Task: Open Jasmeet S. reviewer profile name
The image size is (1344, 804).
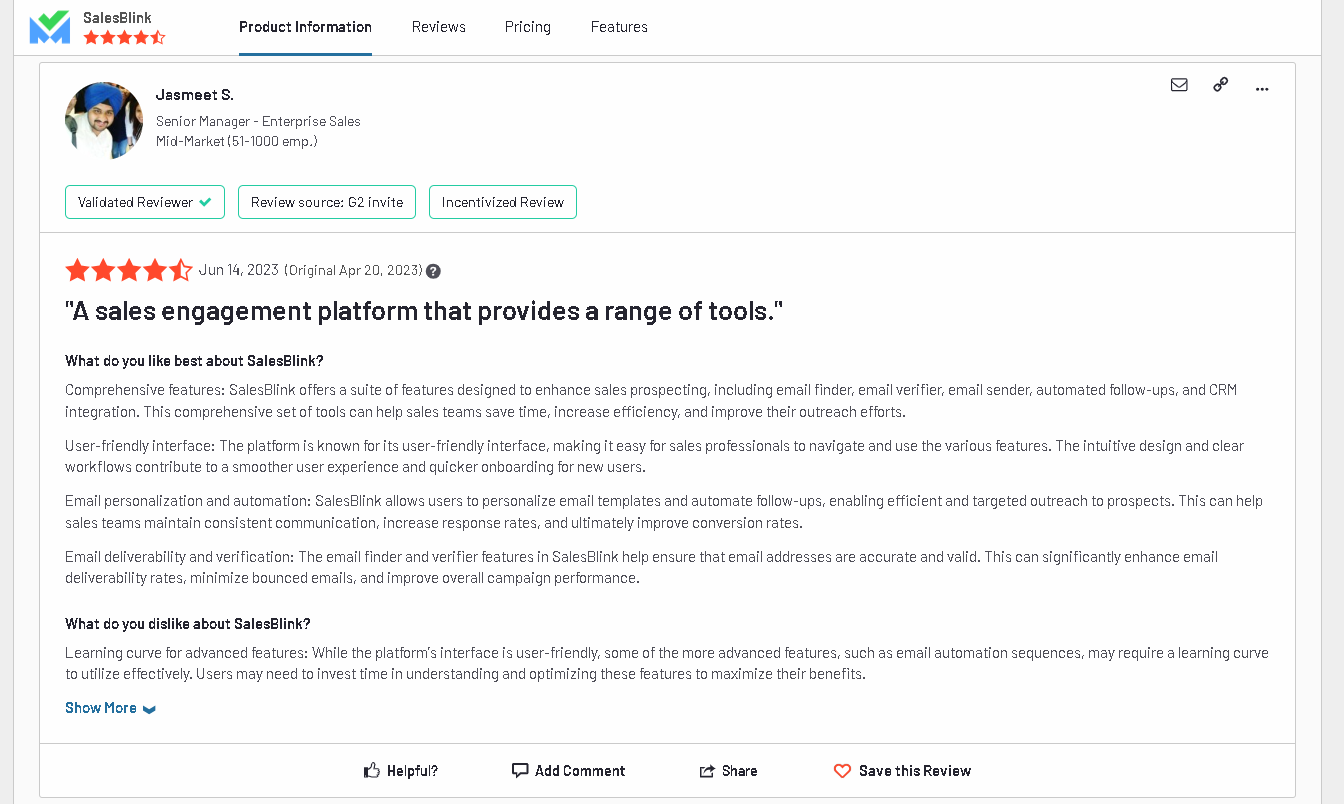Action: pos(195,95)
